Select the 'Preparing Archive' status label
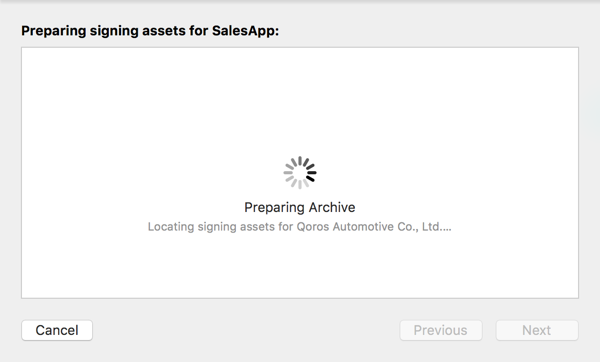The width and height of the screenshot is (600, 362). tap(300, 207)
